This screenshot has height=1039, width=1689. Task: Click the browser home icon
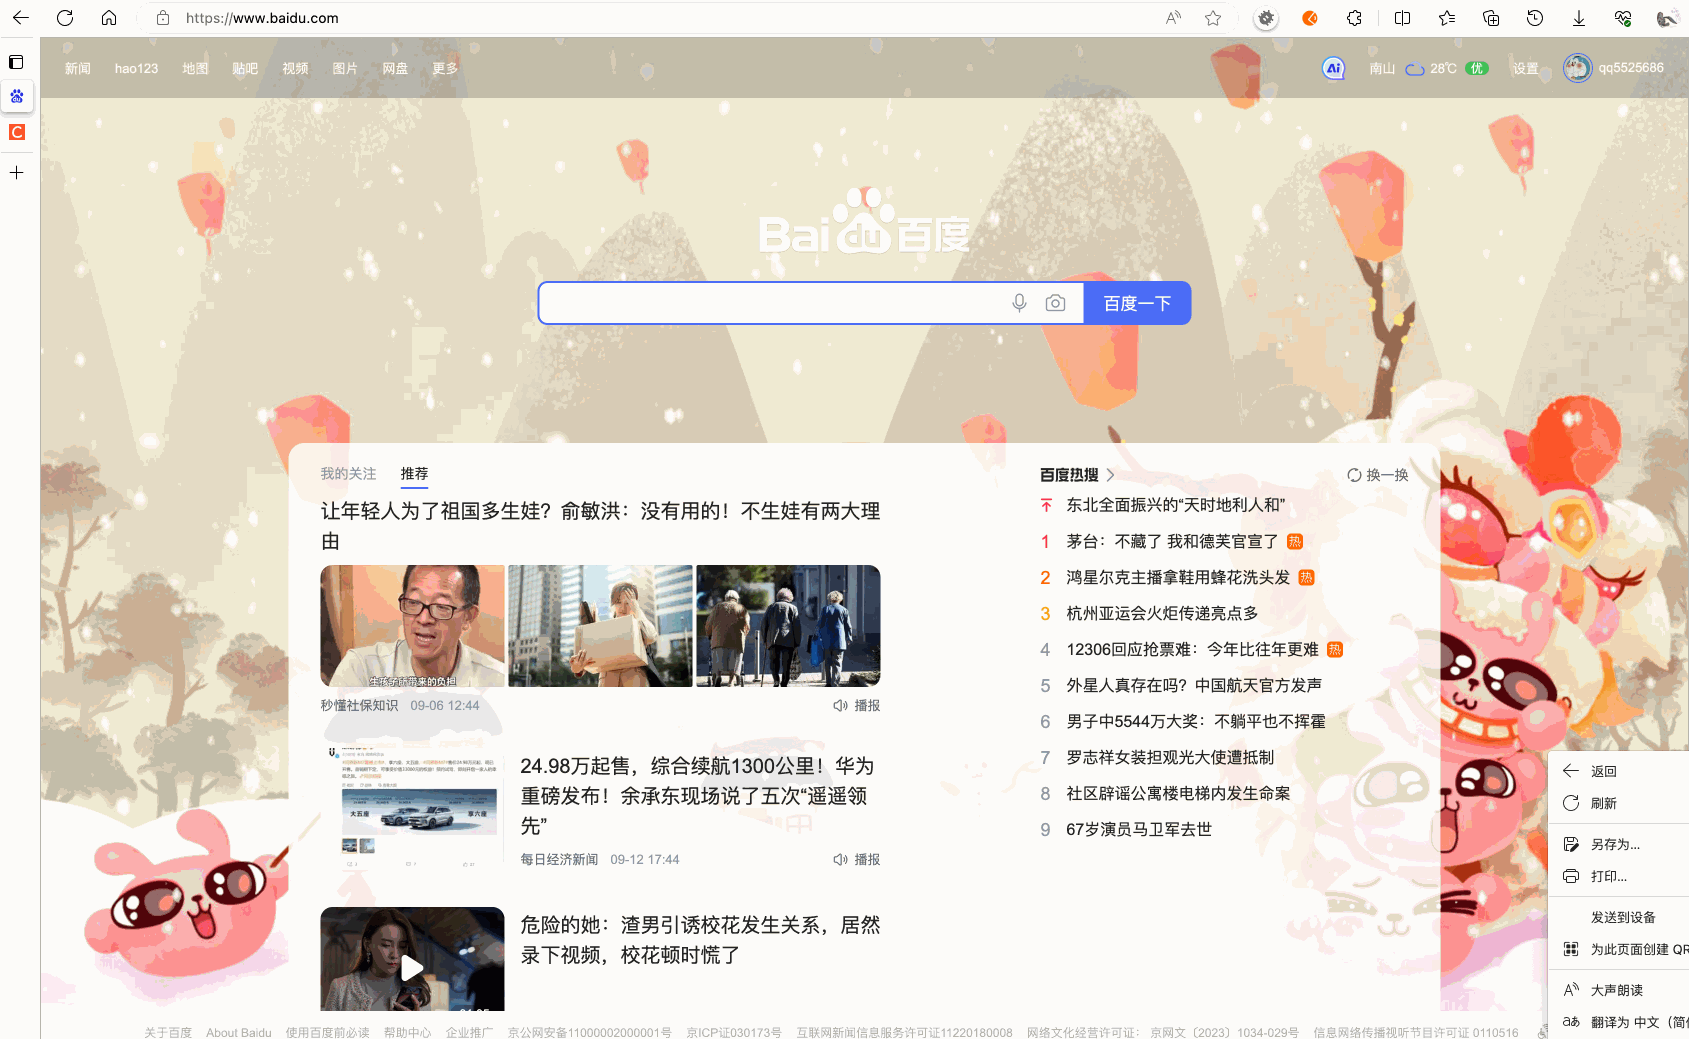[109, 18]
